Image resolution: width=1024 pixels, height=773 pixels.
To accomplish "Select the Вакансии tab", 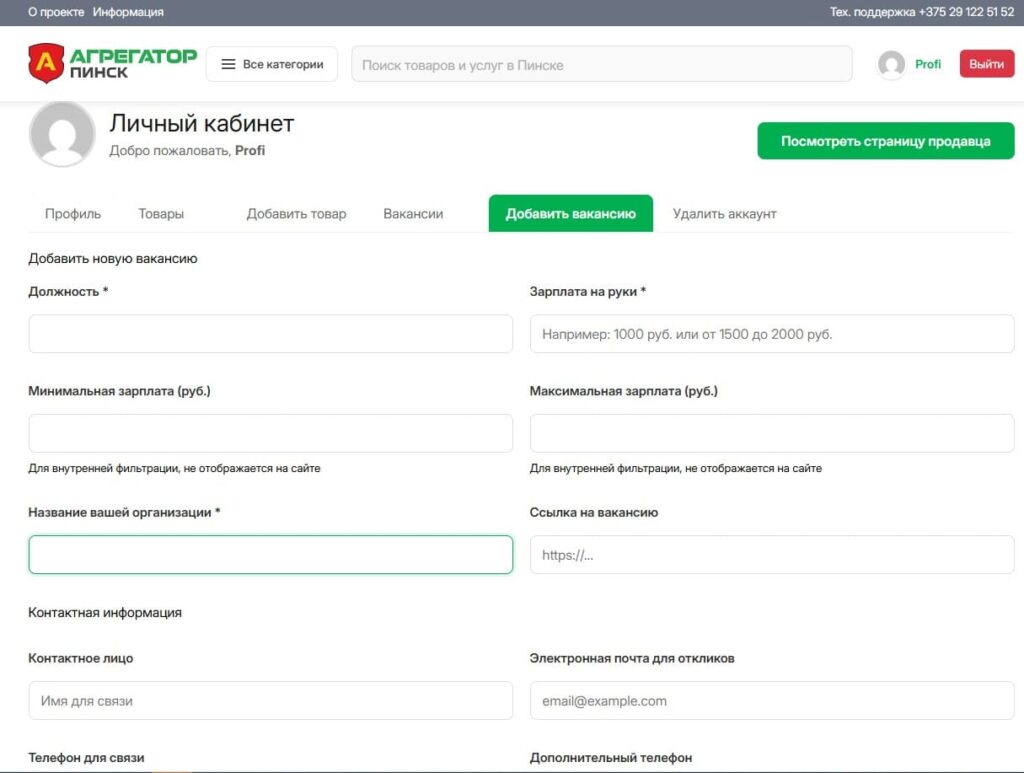I will coord(413,214).
